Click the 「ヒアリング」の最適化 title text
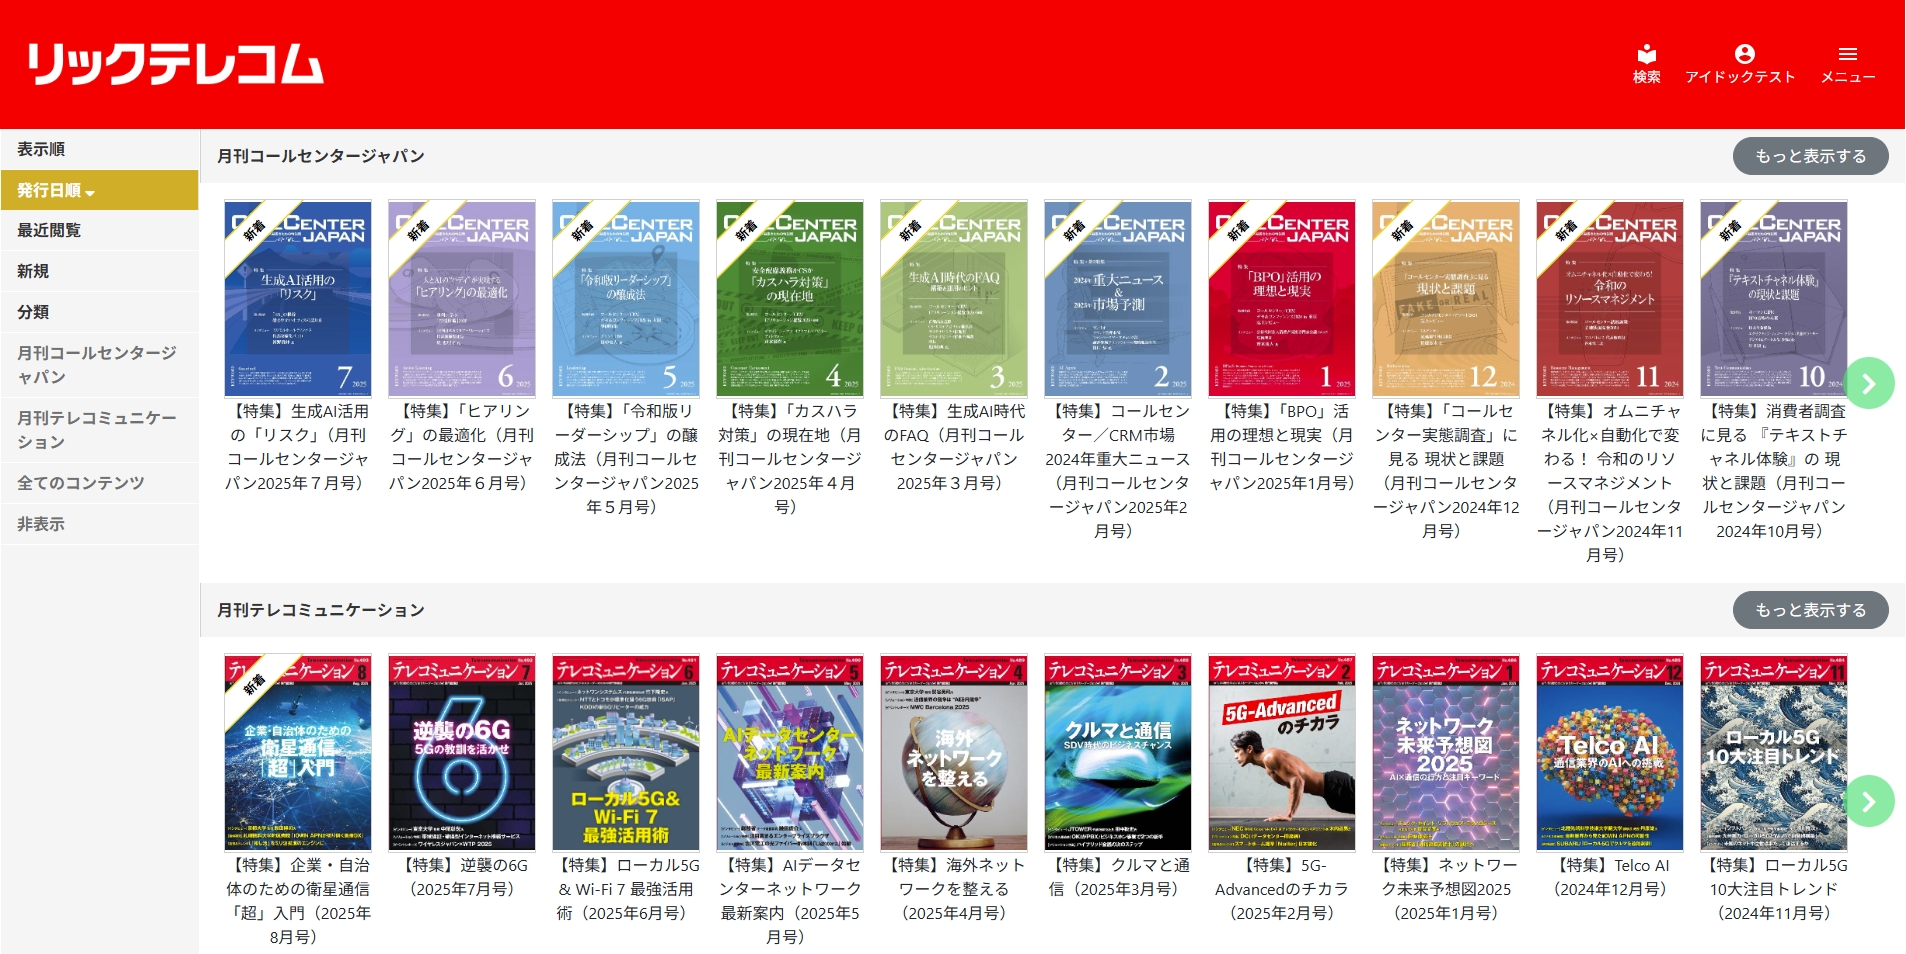The image size is (1906, 954). [x=462, y=447]
